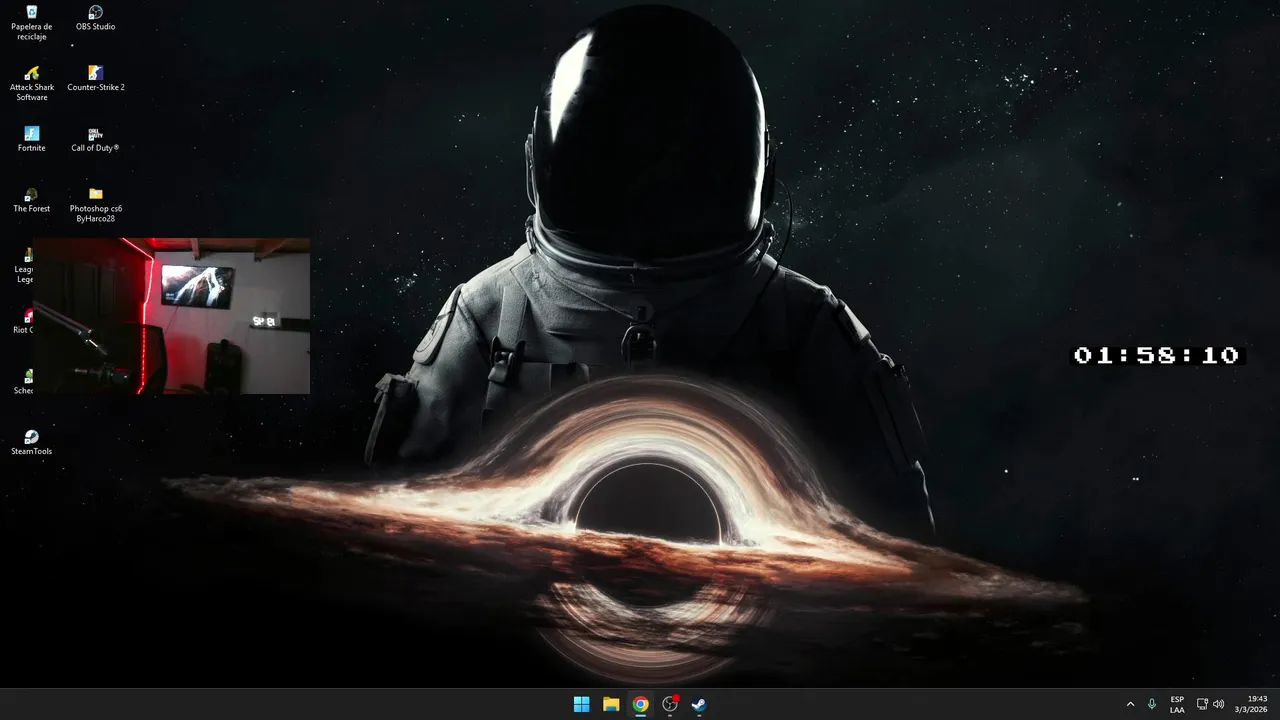Select the partly hidden Riot Client shortcut

pos(24,321)
